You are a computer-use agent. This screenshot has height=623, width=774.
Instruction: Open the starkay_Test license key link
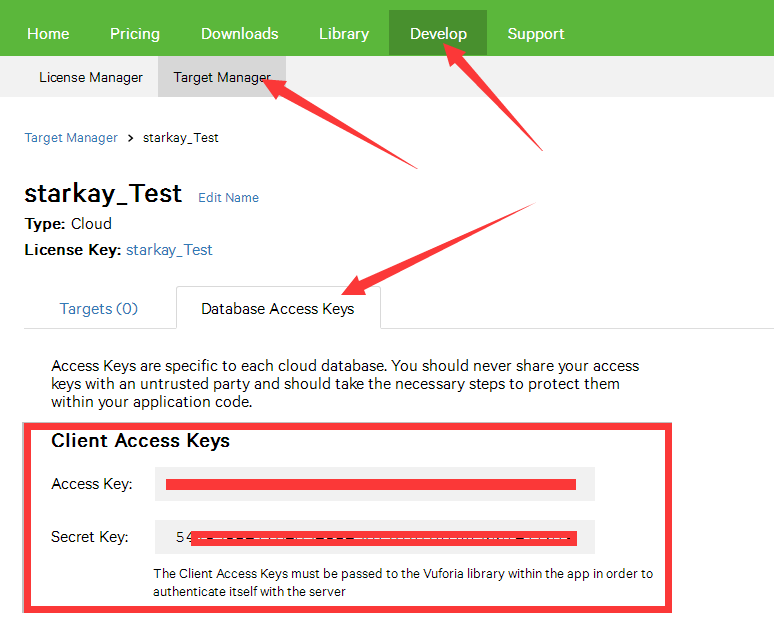coord(169,250)
